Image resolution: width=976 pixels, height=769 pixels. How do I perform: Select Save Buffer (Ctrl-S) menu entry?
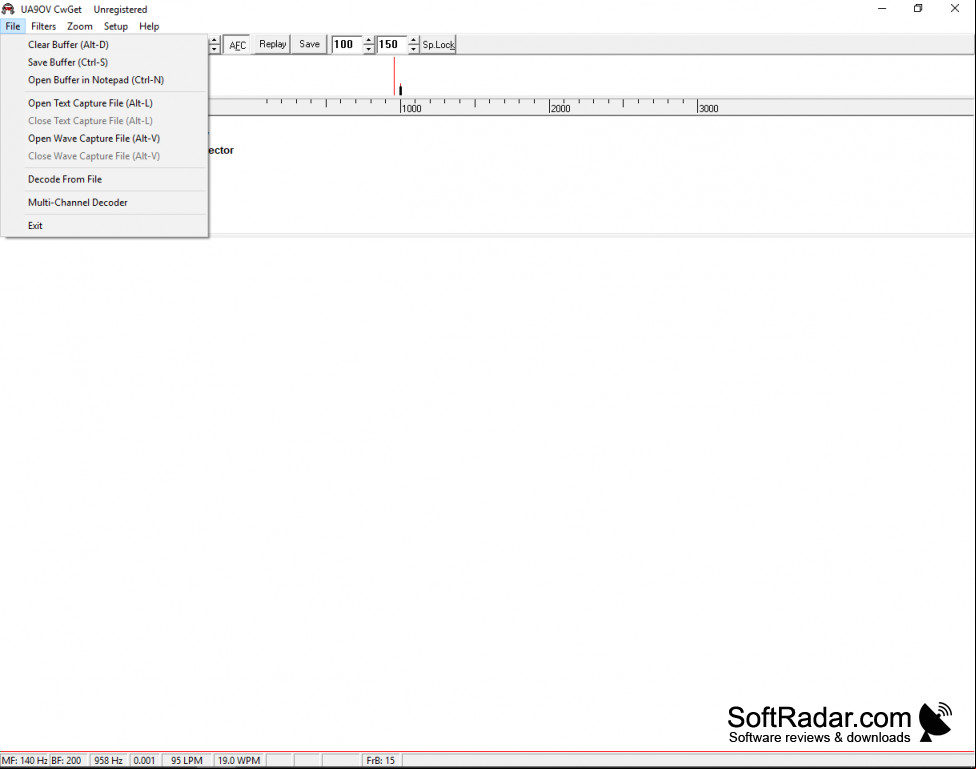(x=104, y=62)
